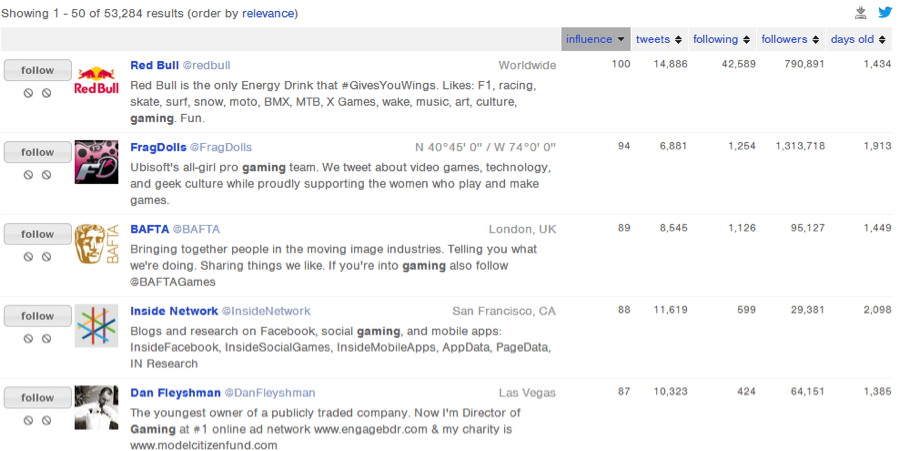The image size is (900, 451).
Task: Sort results by days old column
Action: 859,39
